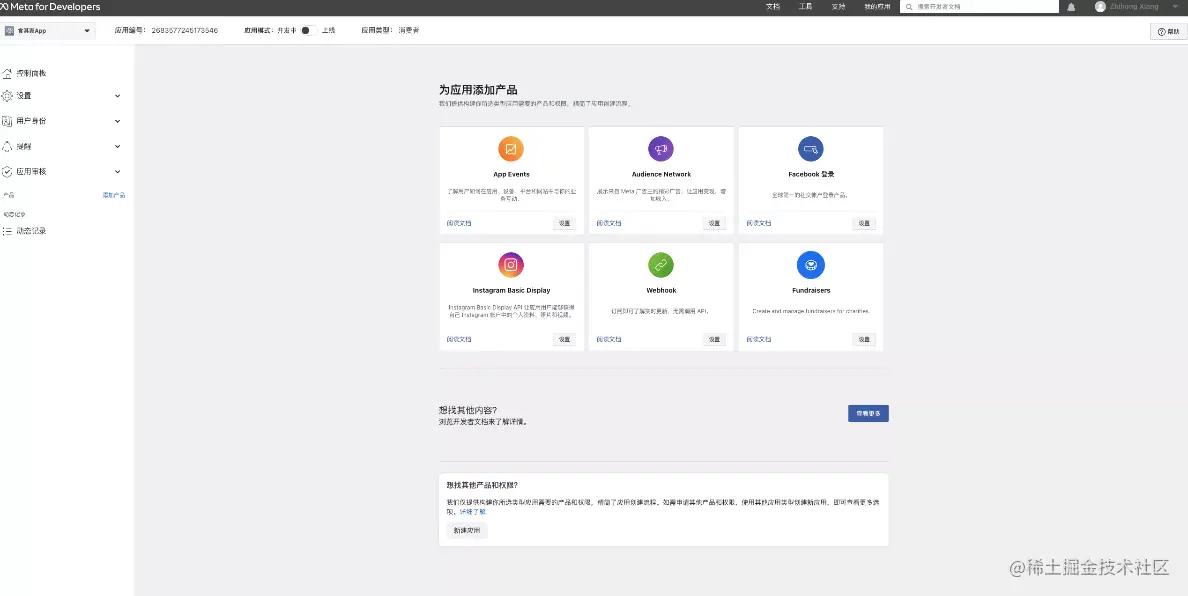
Task: Click the alerts bell icon in sidebar
Action: pos(8,146)
